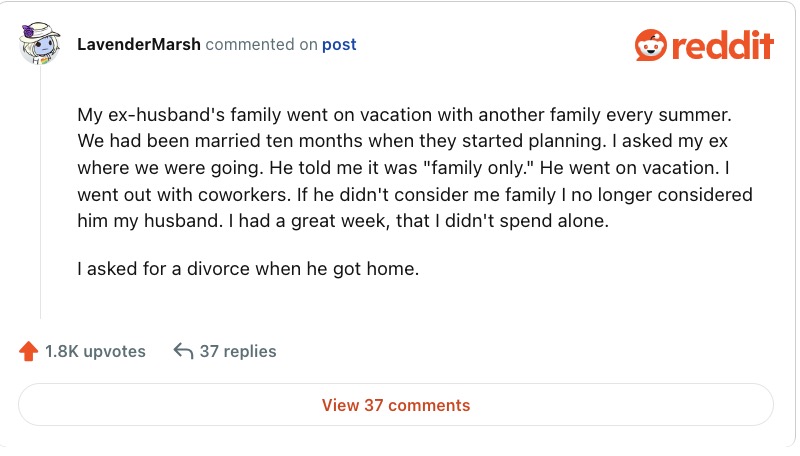This screenshot has width=800, height=456.
Task: Click the "commented on" header text
Action: click(x=261, y=45)
